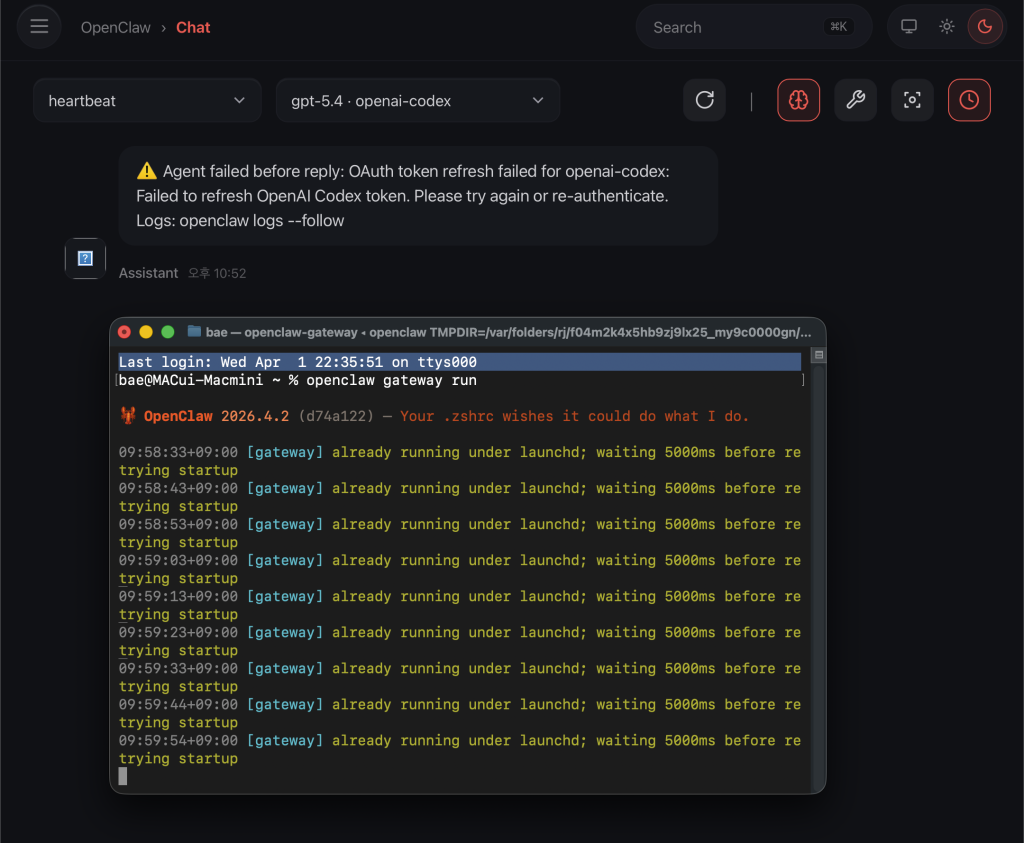Enable dark theme moon icon
Image resolution: width=1024 pixels, height=843 pixels.
[984, 27]
